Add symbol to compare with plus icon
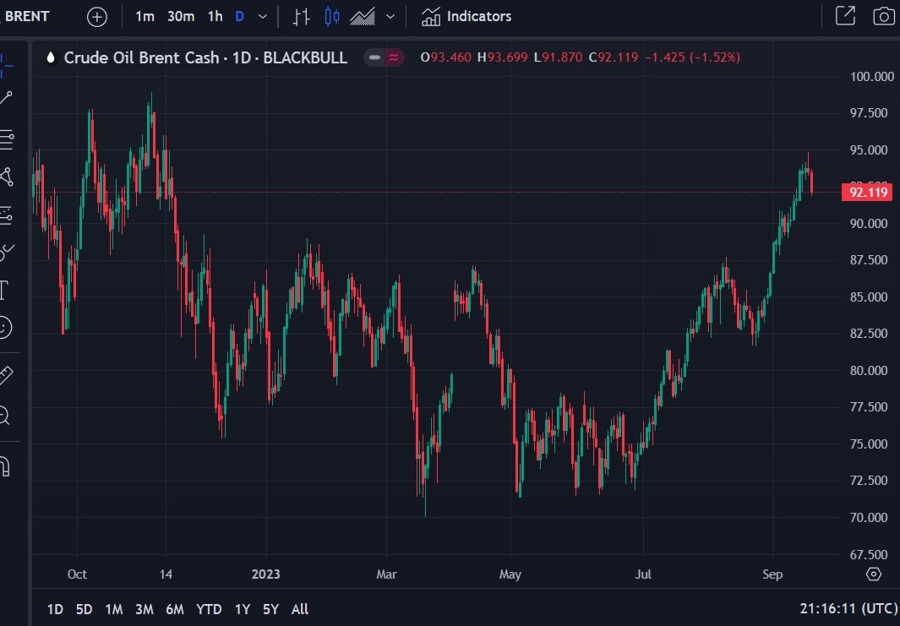 97,17
